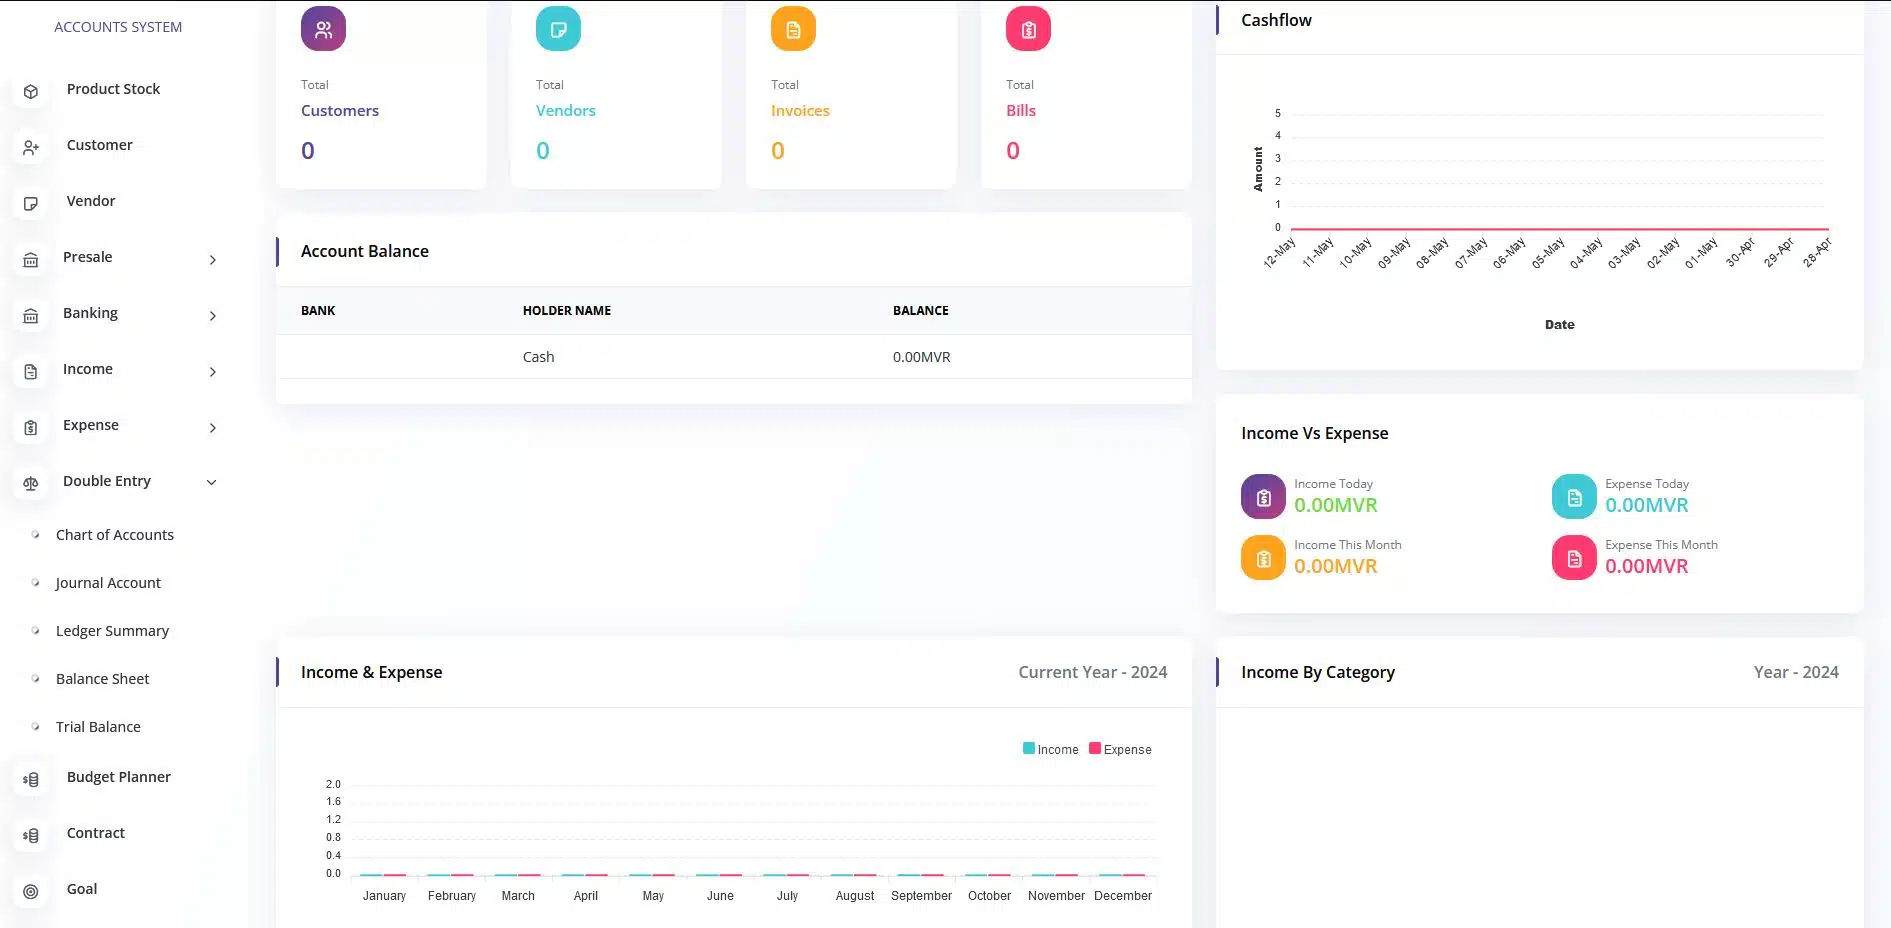Viewport: 1891px width, 928px height.
Task: Click the Budget Planner coins icon
Action: click(31, 780)
